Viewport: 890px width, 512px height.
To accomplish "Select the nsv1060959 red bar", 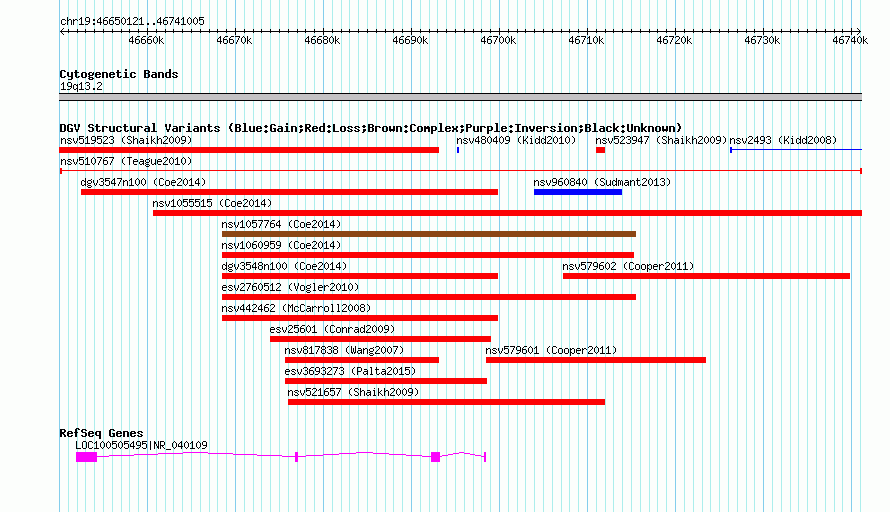I will 428,255.
